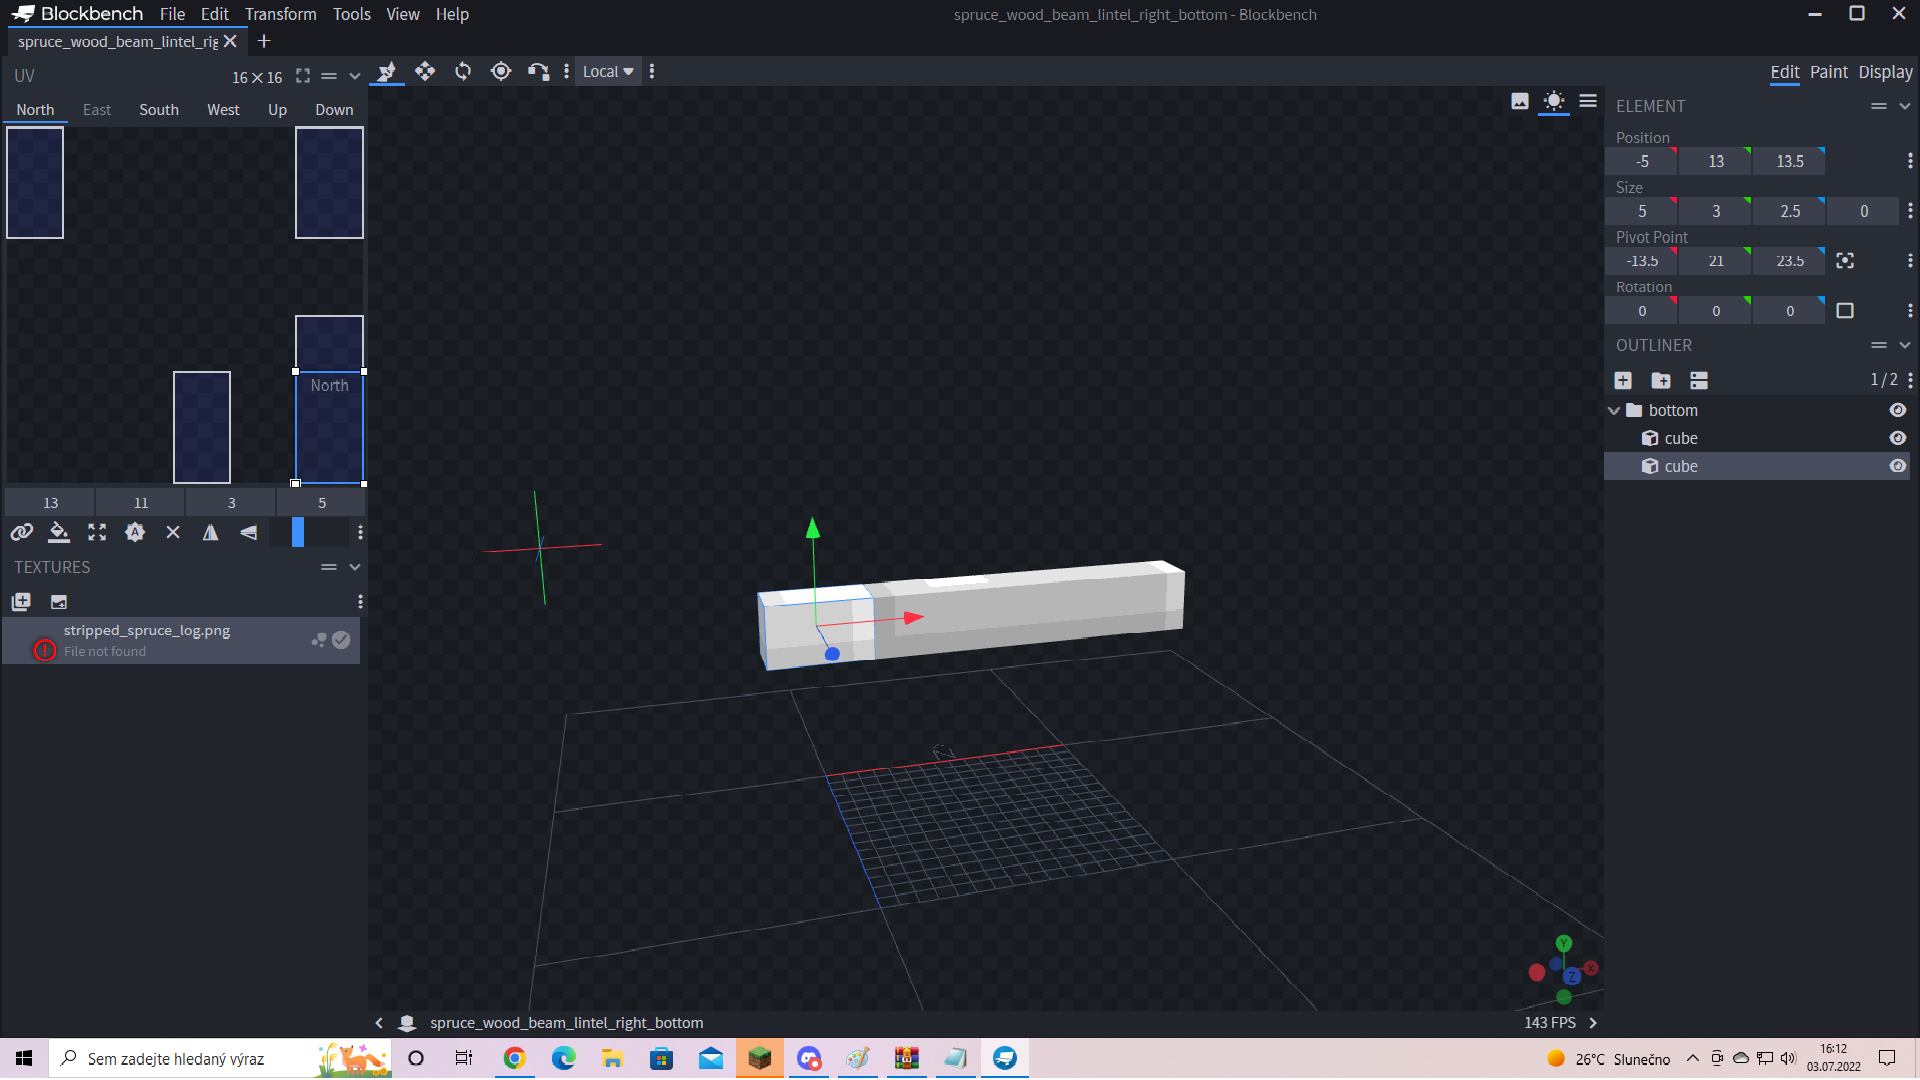Select the Pivot tool in the toolbar
This screenshot has height=1080, width=1920.
501,71
